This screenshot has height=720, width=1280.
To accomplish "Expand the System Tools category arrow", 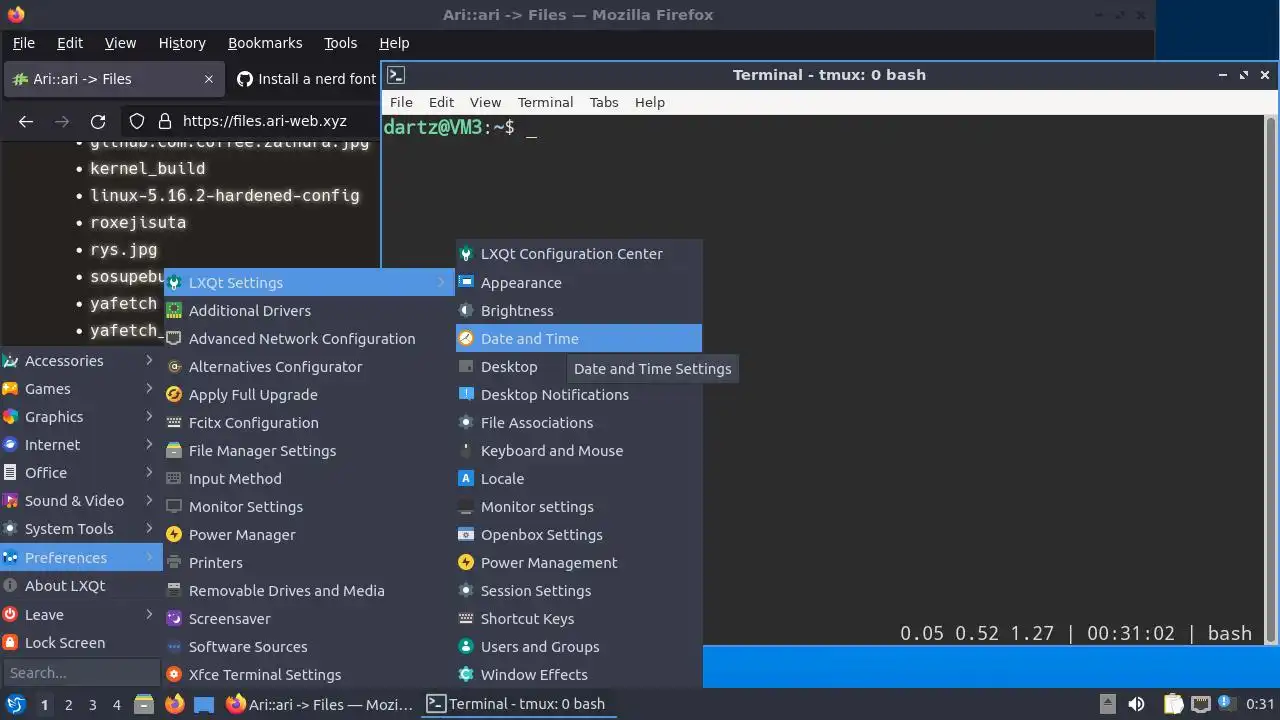I will [149, 528].
